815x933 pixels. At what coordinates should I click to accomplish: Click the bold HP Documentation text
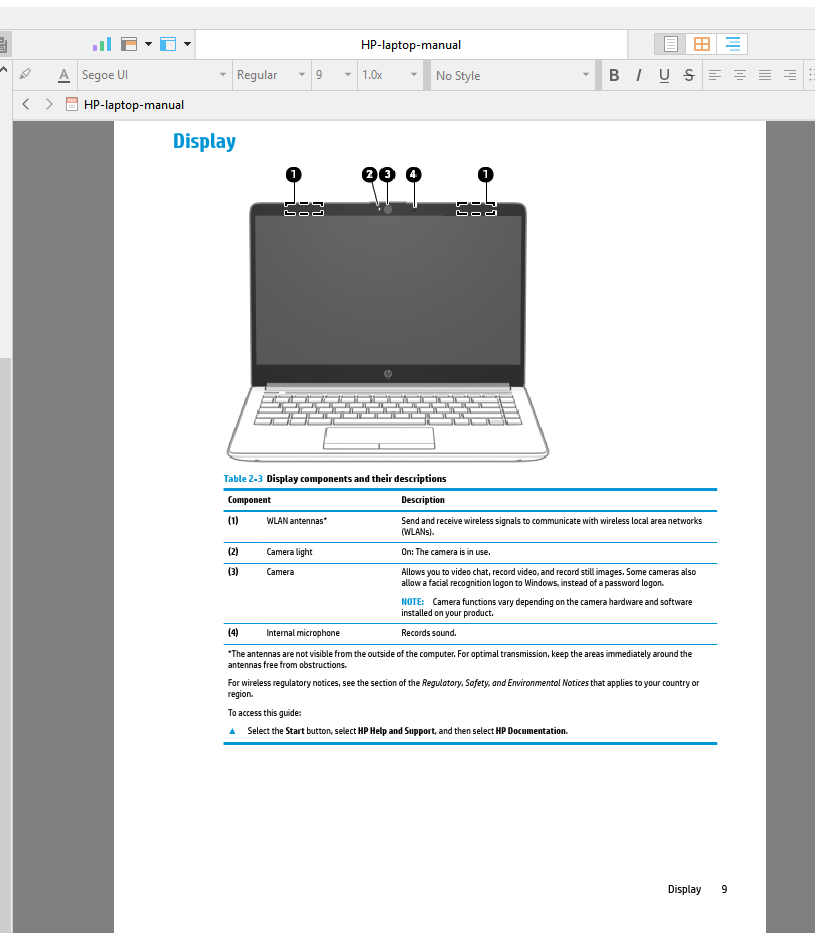pos(531,731)
